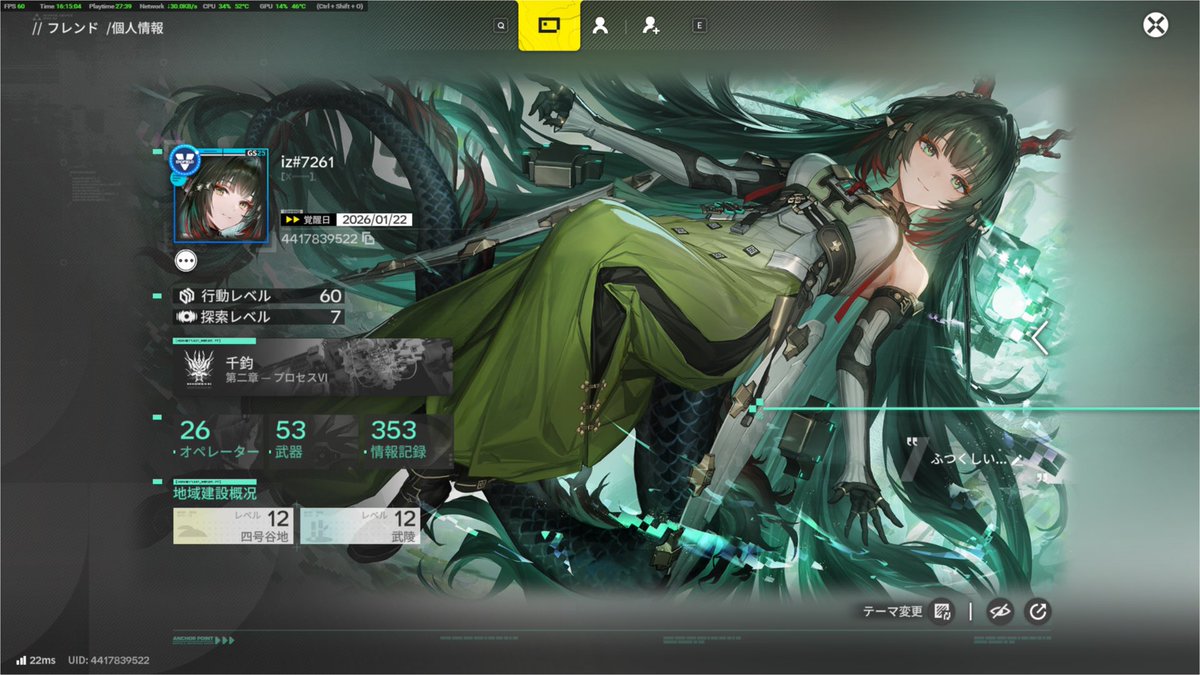Edit signature with pencil icon
Viewport: 1200px width, 675px height.
1017,460
